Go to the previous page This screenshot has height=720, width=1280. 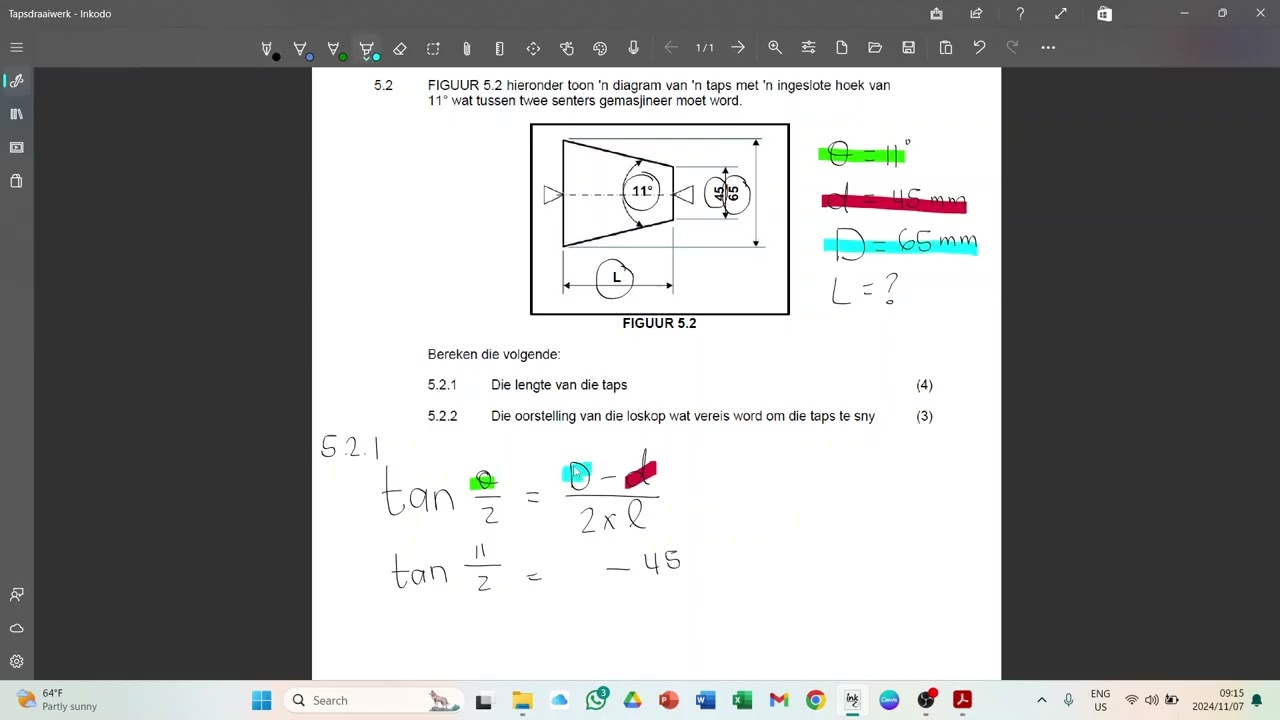(x=671, y=48)
